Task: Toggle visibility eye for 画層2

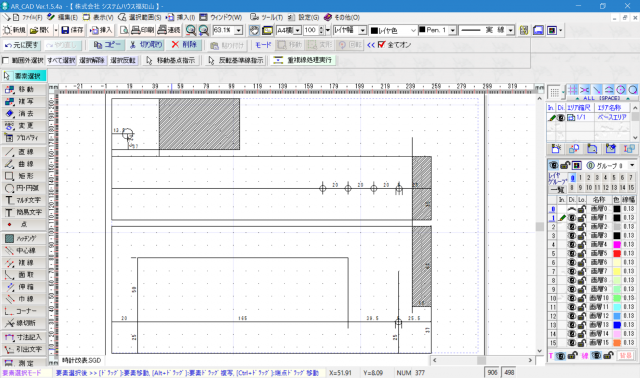Action: coord(572,227)
